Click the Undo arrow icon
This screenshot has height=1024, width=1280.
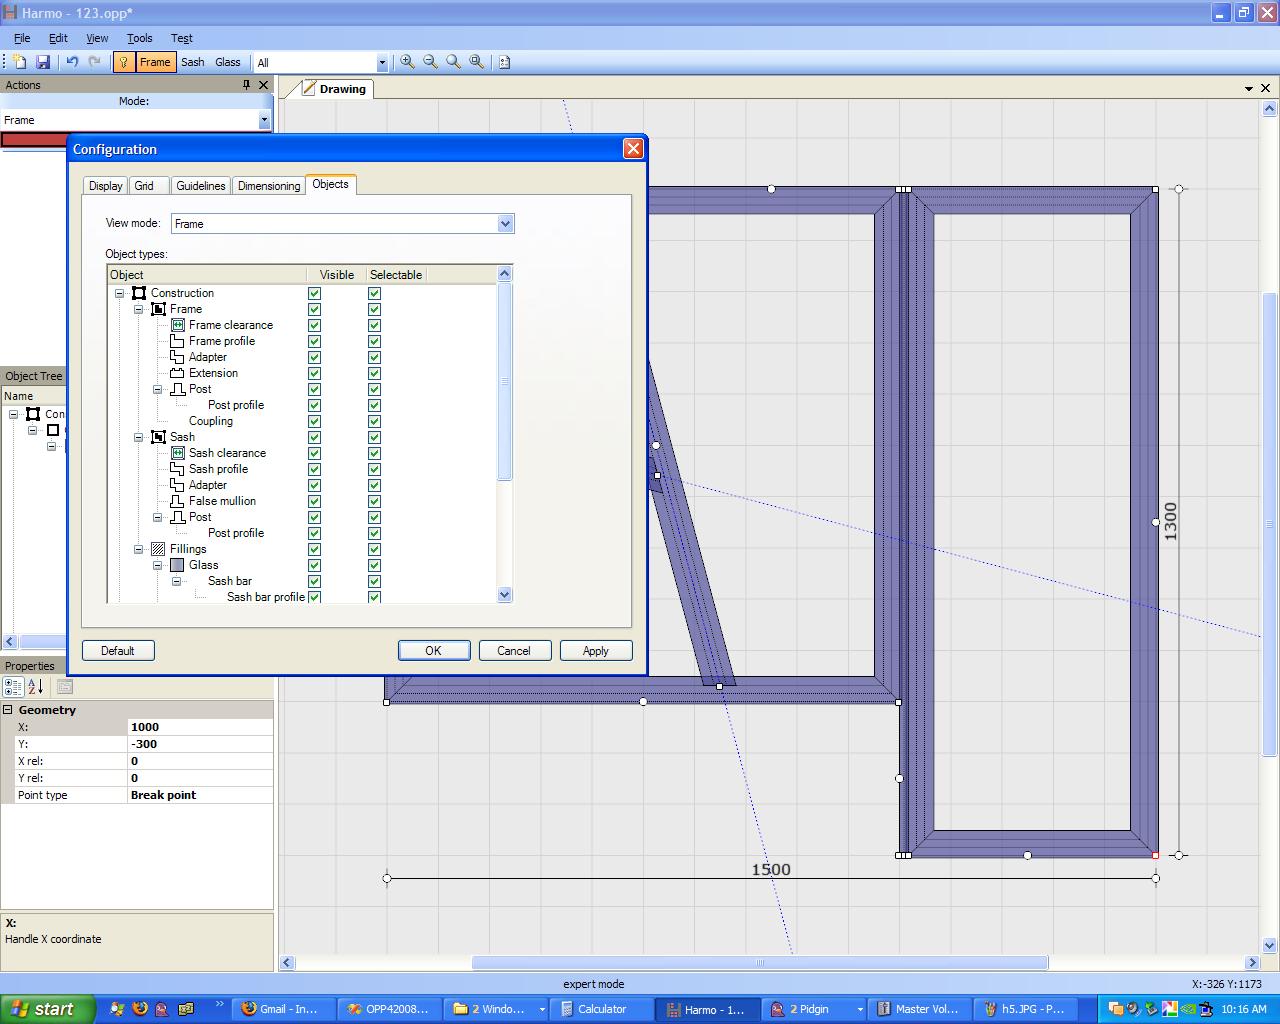coord(72,62)
